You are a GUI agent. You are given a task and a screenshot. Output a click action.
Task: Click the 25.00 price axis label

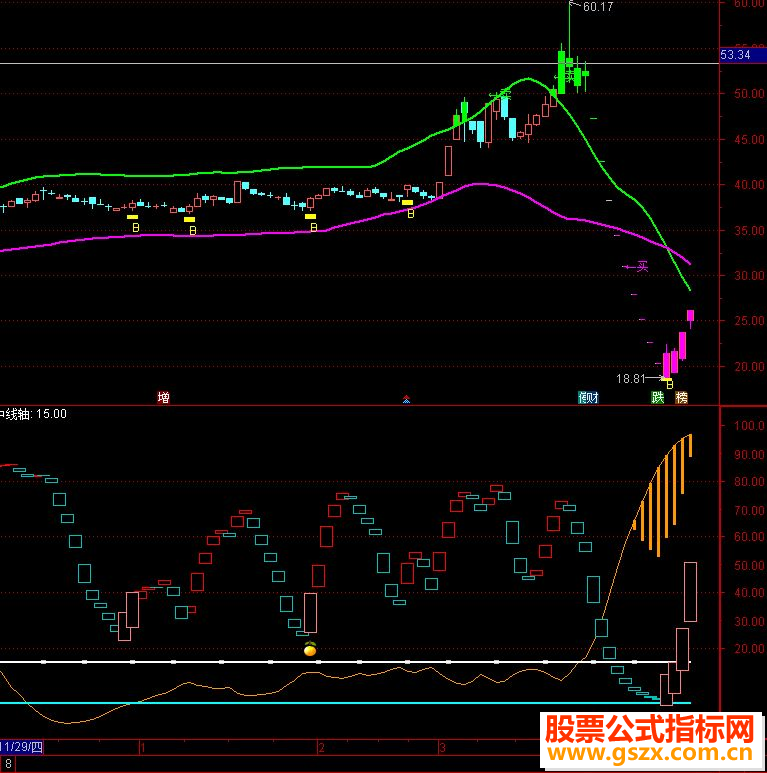click(748, 321)
